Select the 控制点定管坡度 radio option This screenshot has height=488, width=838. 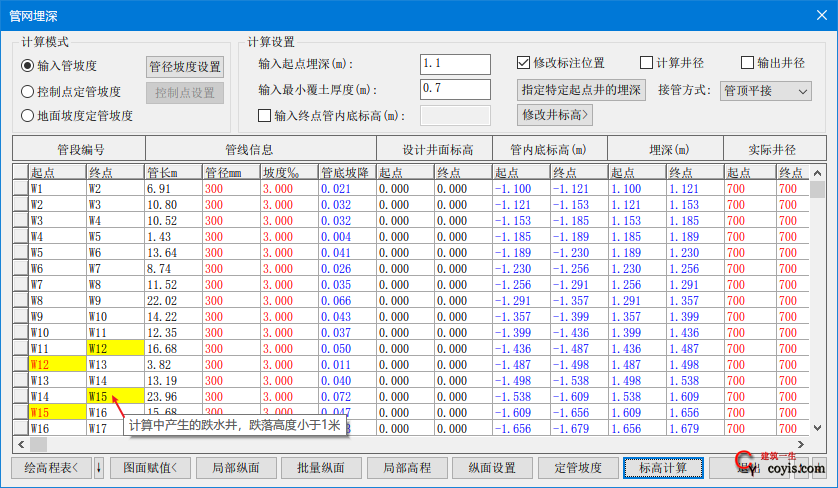point(71,91)
